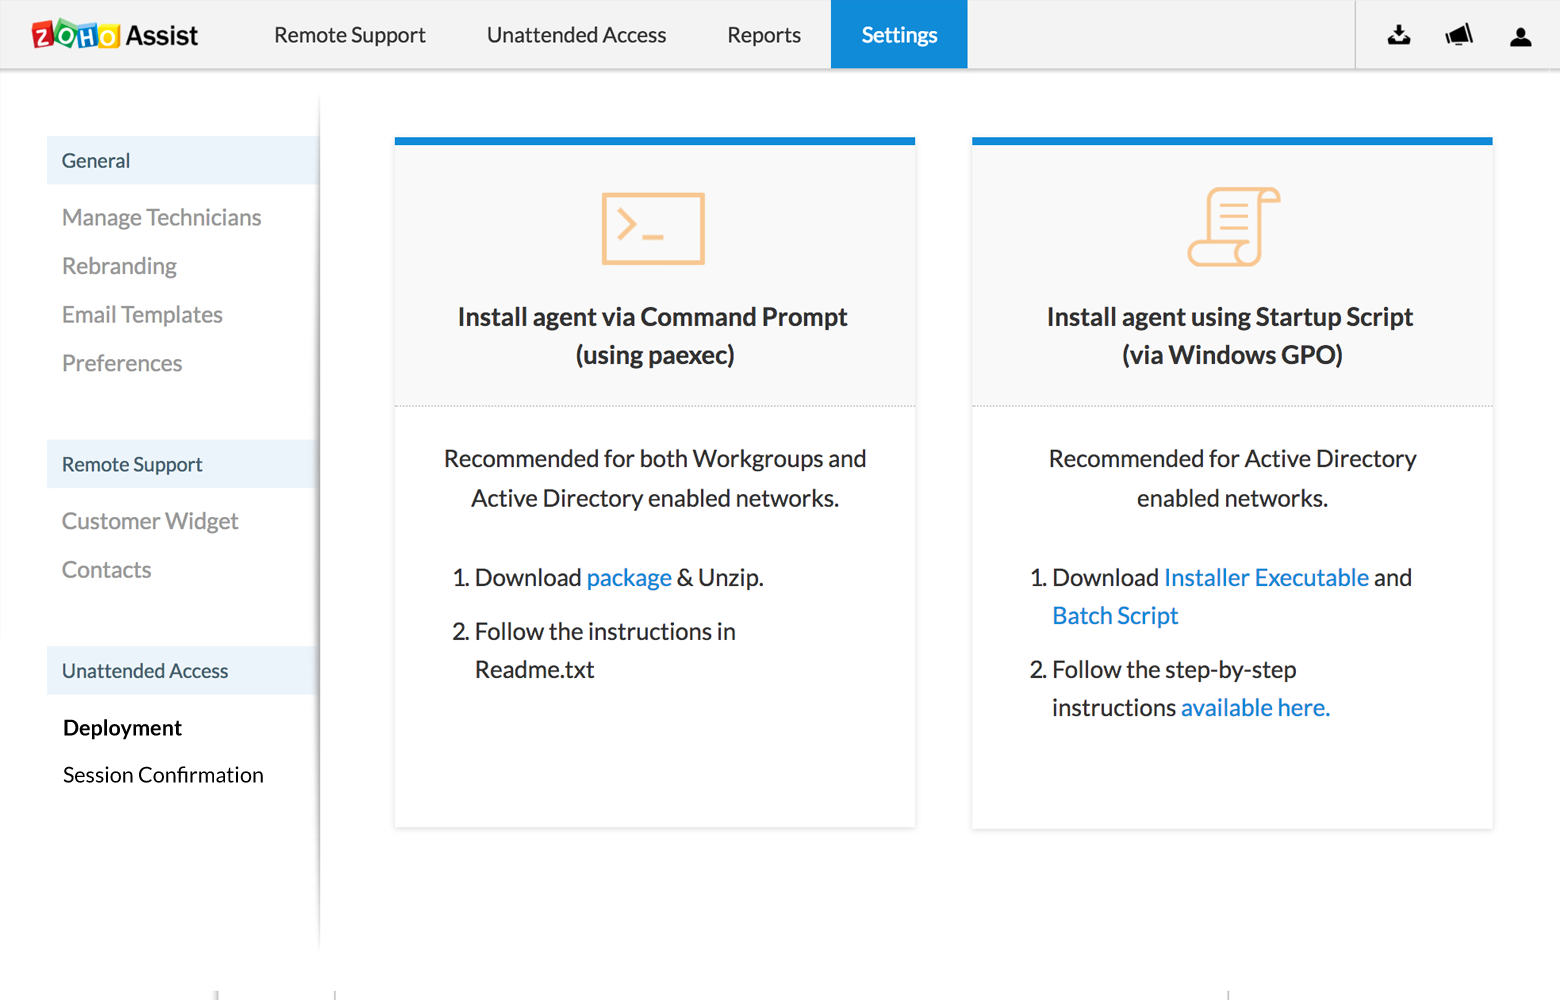Screen dimensions: 1560x1000
Task: Download the Installer Executable link
Action: (x=1266, y=578)
